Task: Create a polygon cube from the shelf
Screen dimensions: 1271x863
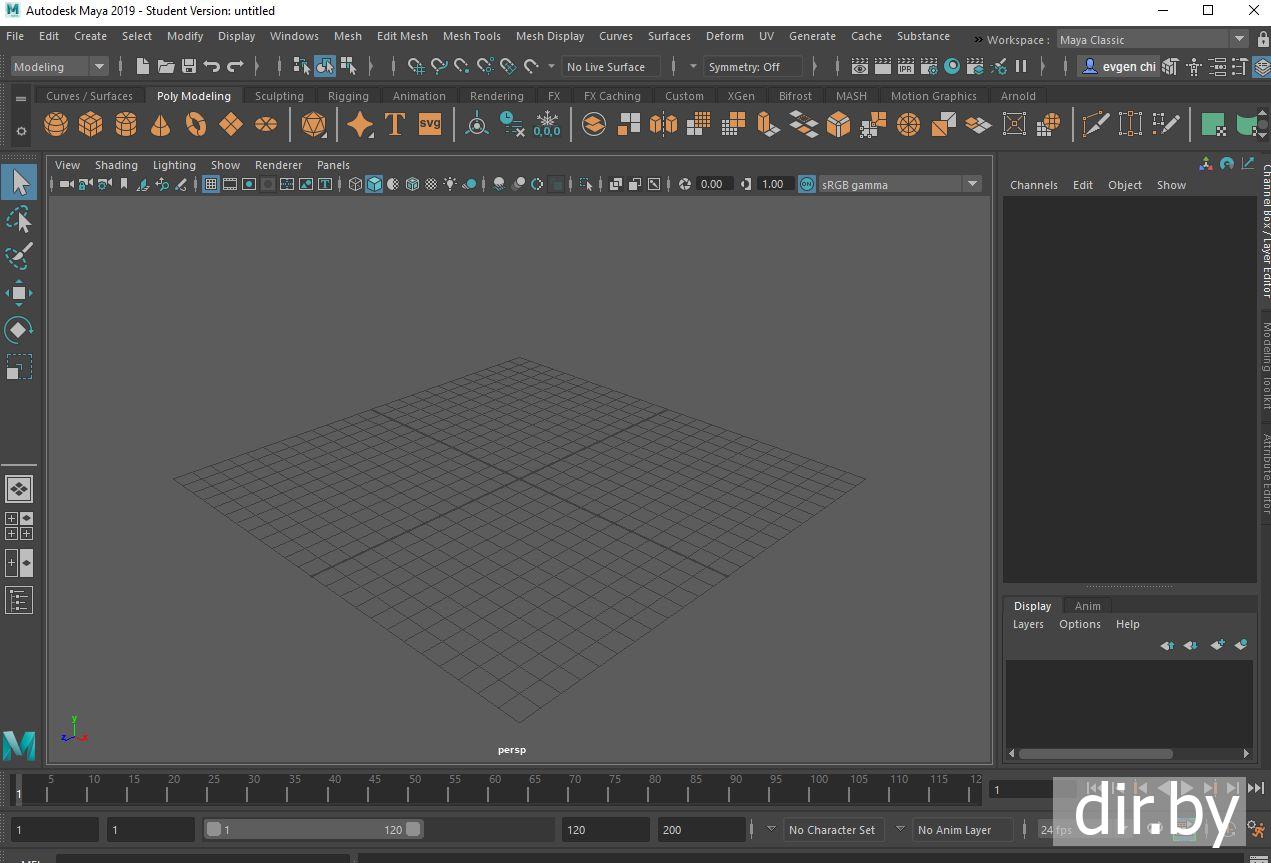Action: (x=91, y=125)
